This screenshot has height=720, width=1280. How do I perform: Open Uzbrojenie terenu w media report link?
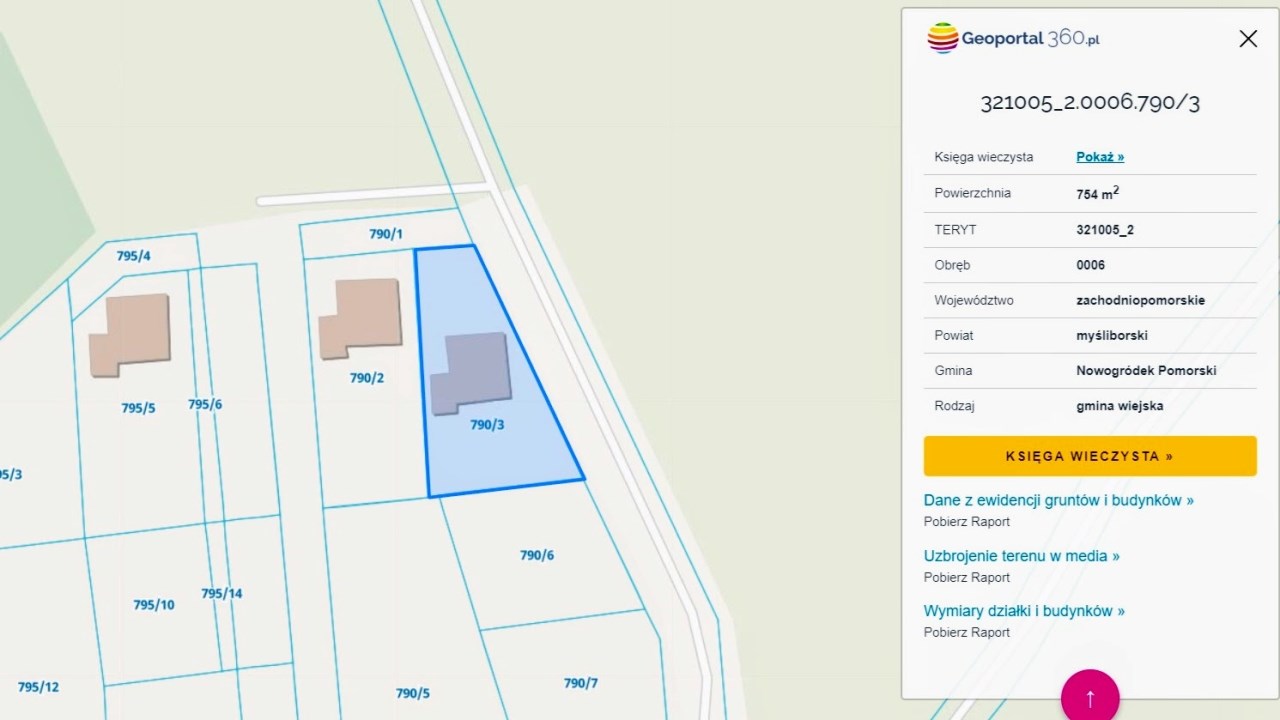(x=1021, y=556)
